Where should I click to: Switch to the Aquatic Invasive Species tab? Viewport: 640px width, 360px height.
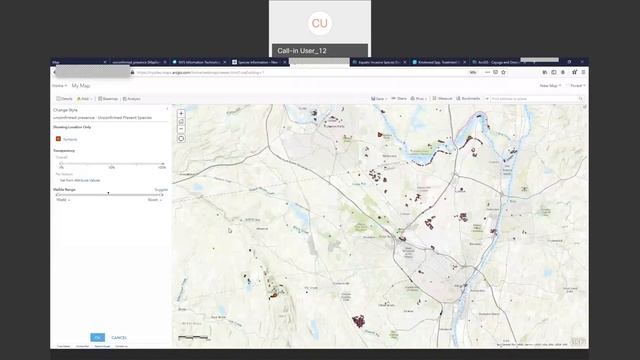379,62
